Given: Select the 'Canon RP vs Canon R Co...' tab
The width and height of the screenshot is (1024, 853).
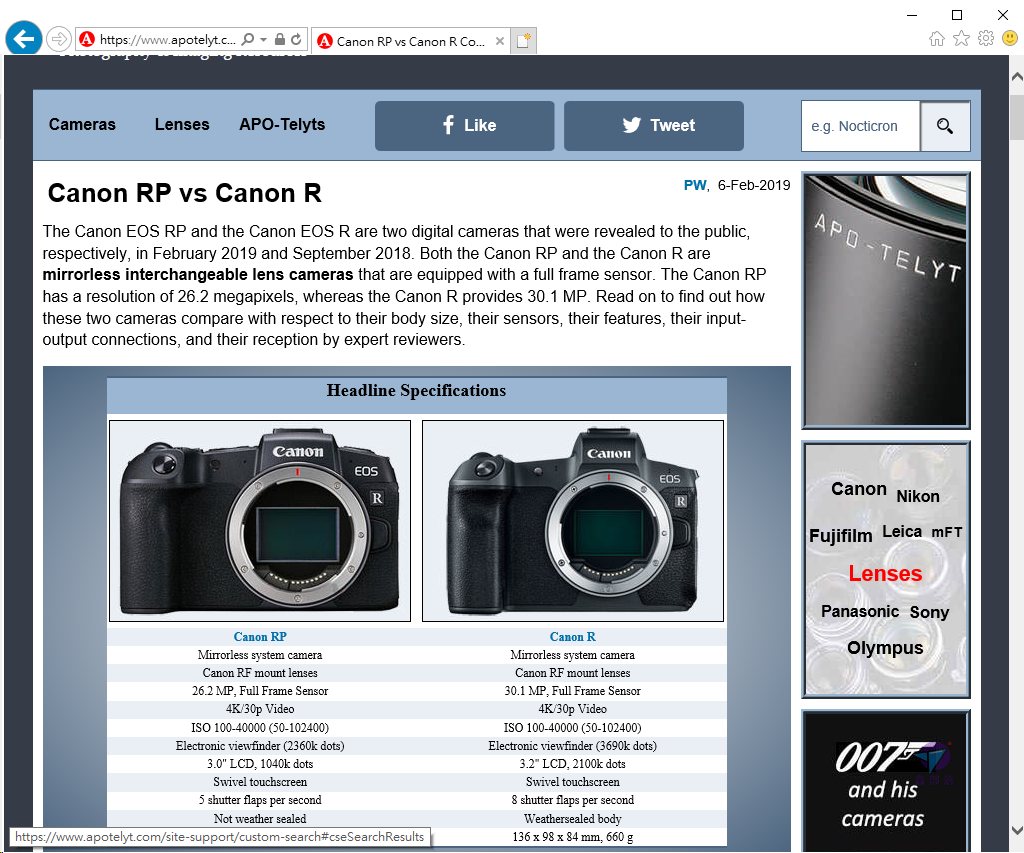Looking at the screenshot, I should (x=411, y=41).
